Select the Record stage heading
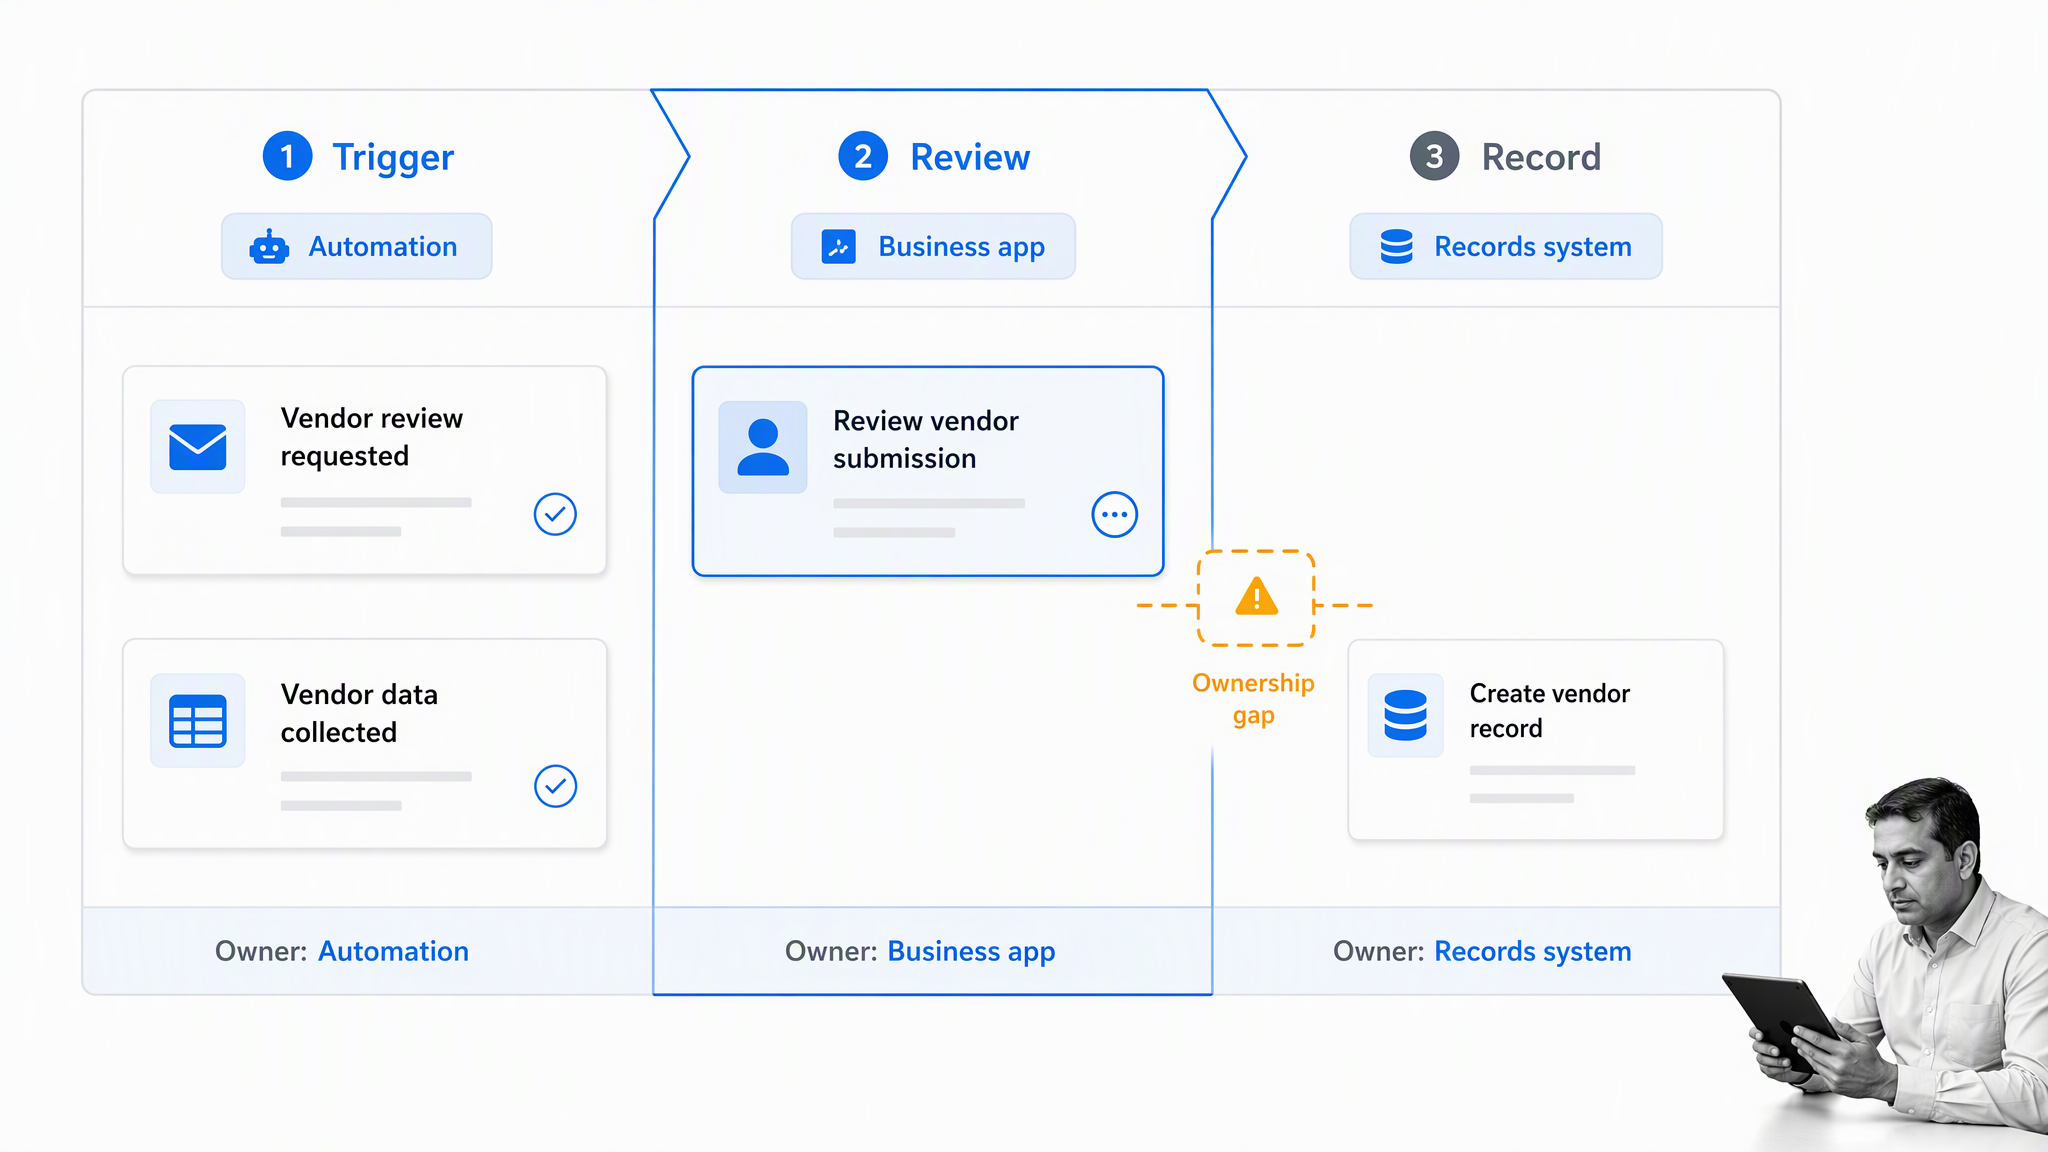 pos(1541,157)
